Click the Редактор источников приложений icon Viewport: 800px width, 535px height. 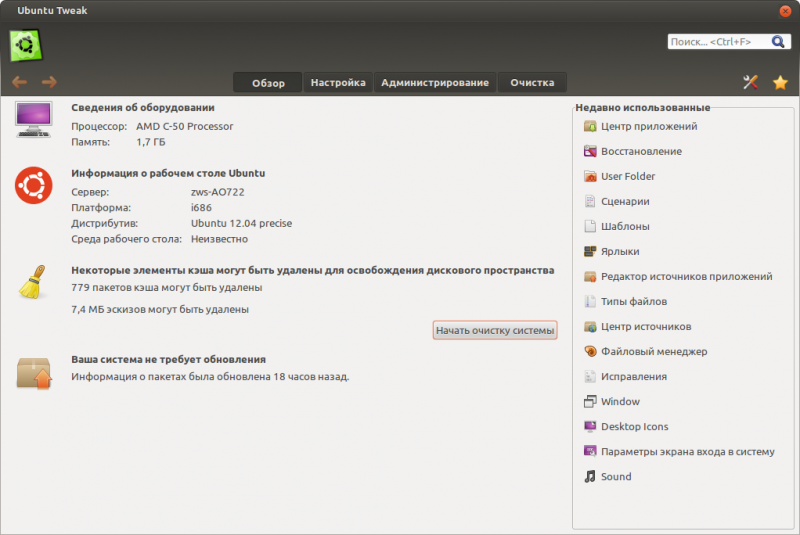pos(590,276)
